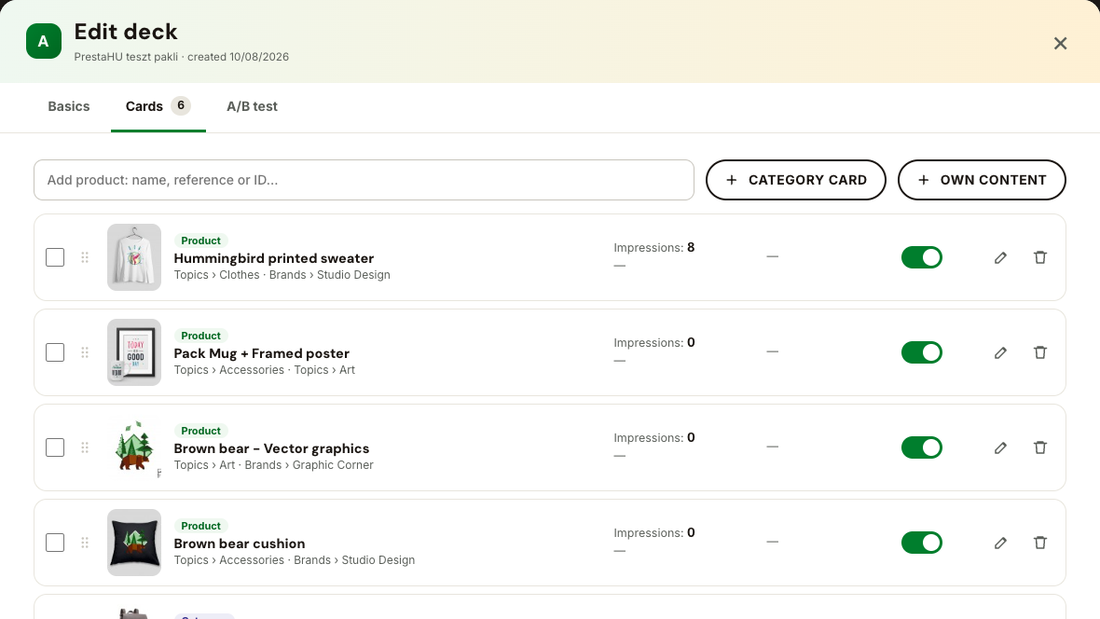Add a Category Card
This screenshot has width=1100, height=619.
click(x=796, y=180)
